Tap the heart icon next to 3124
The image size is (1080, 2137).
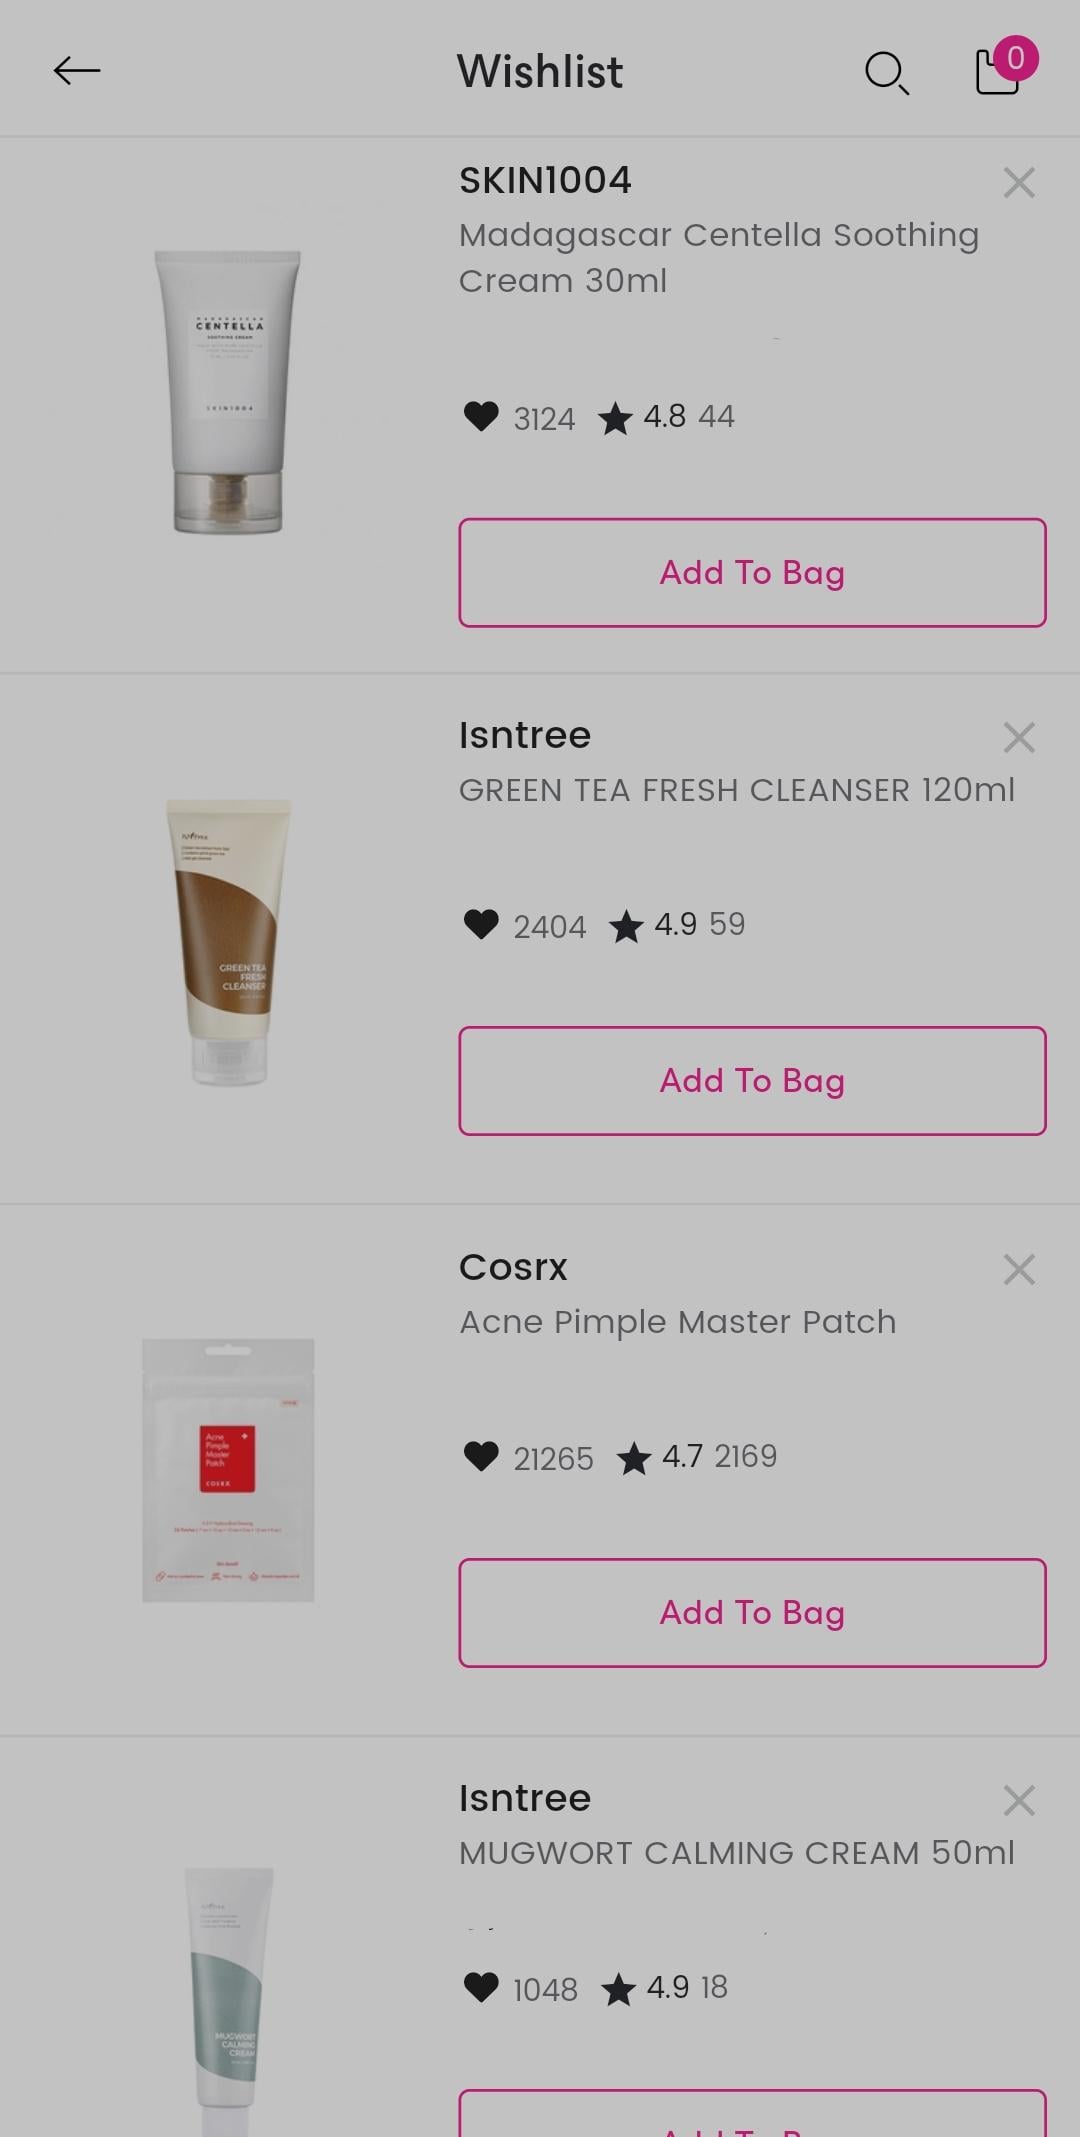tap(481, 416)
